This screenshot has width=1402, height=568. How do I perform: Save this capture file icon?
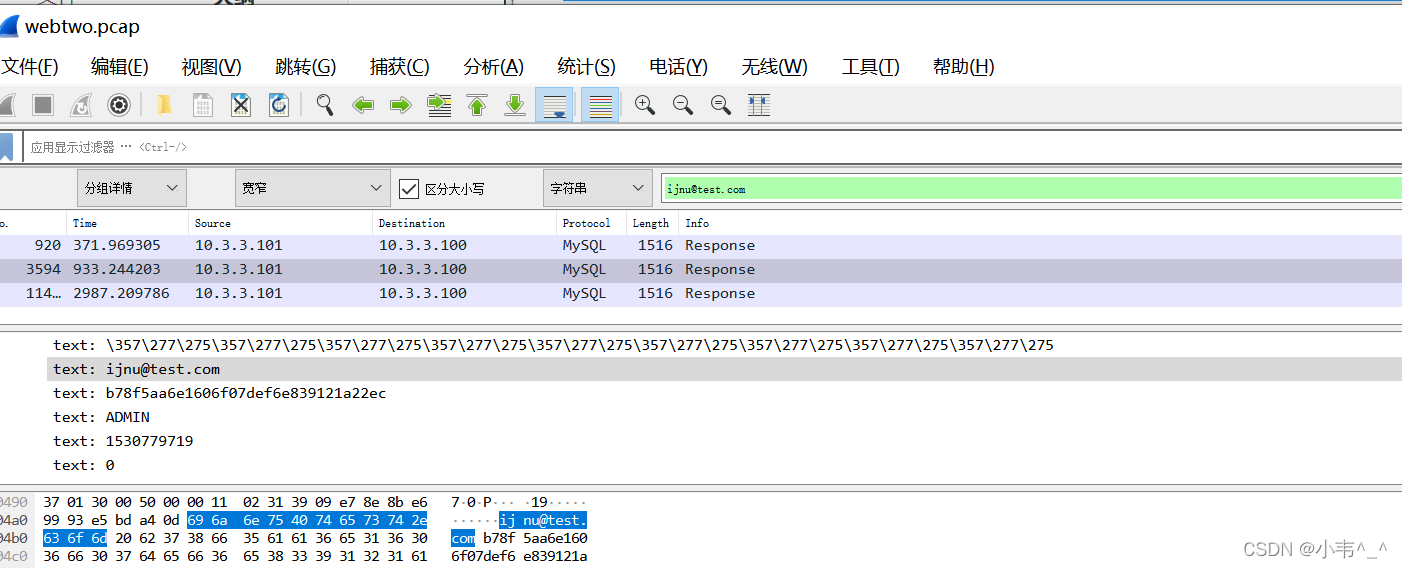click(x=202, y=105)
